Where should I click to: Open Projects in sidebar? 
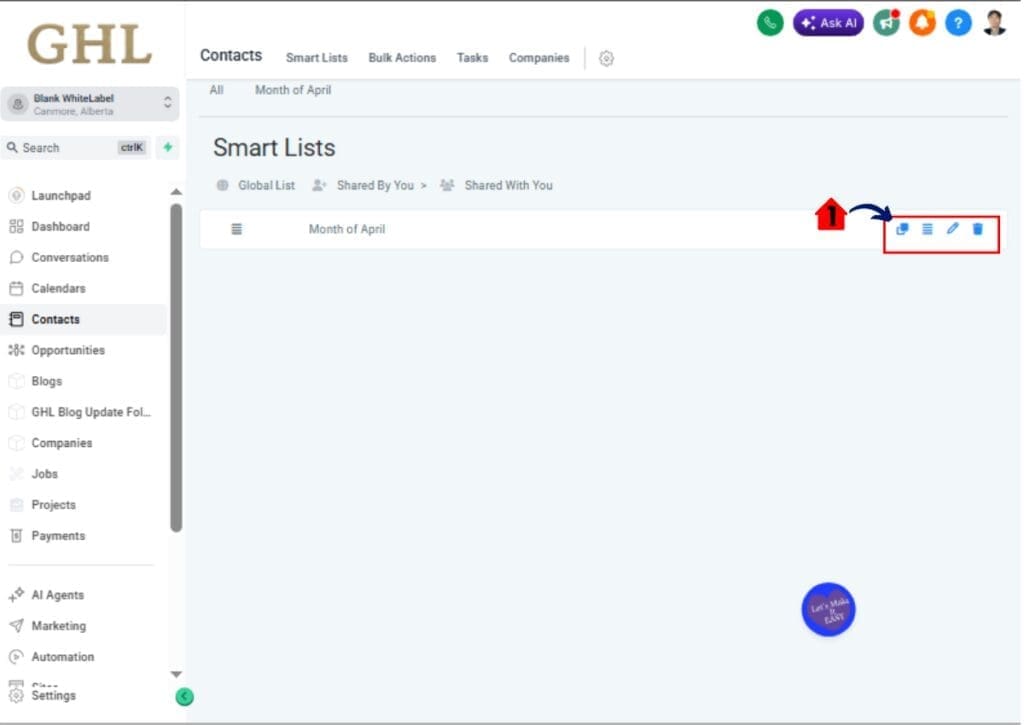[x=54, y=505]
